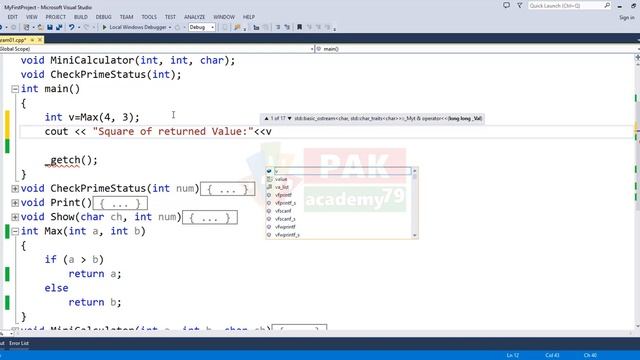Open the BUILD menu

click(80, 17)
